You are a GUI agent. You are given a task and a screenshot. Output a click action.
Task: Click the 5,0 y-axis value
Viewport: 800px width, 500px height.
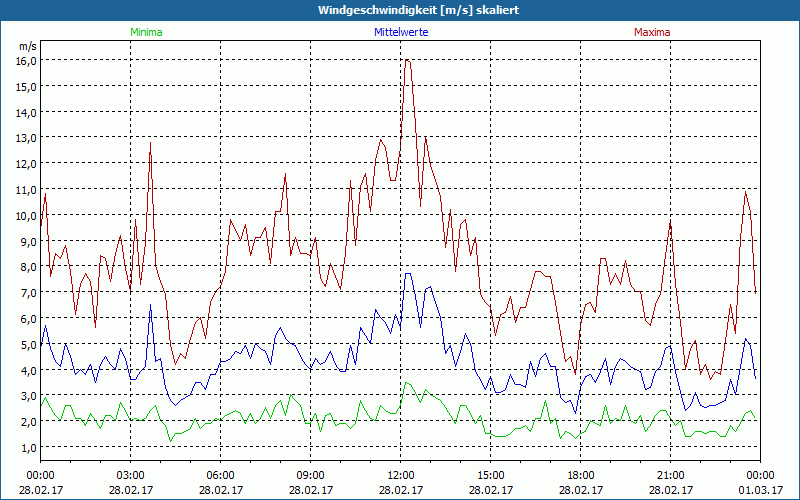(x=29, y=344)
